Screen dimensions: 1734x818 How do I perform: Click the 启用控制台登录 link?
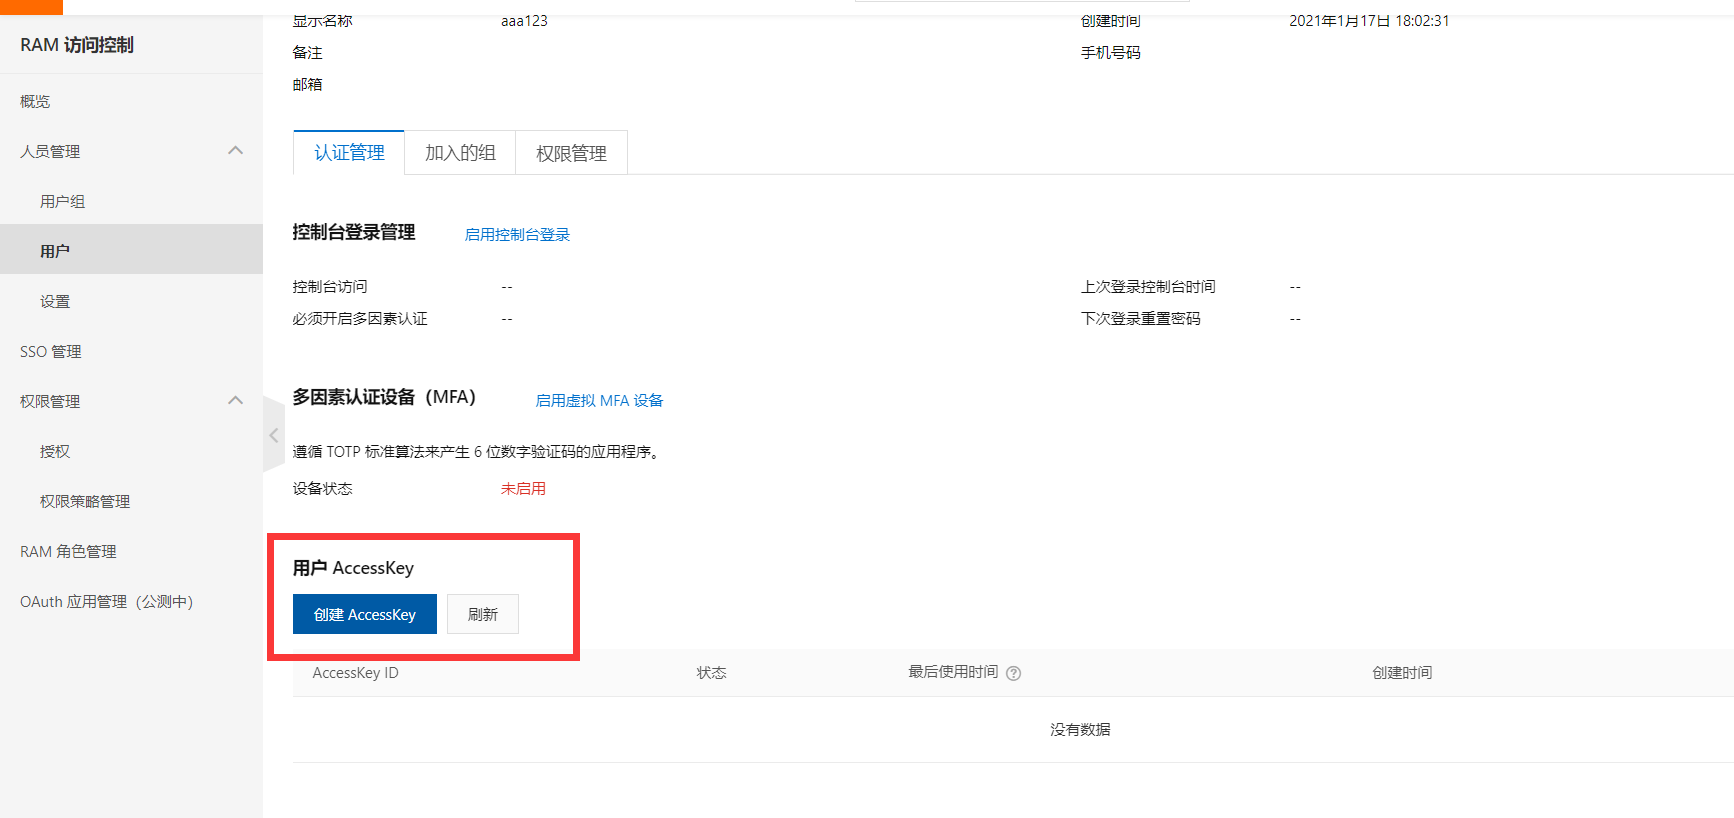click(x=517, y=234)
